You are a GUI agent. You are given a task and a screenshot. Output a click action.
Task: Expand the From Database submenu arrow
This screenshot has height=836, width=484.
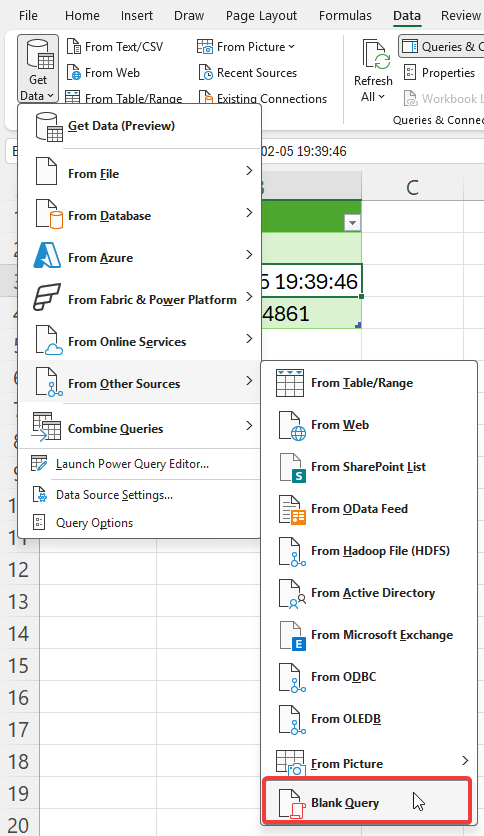(x=249, y=213)
